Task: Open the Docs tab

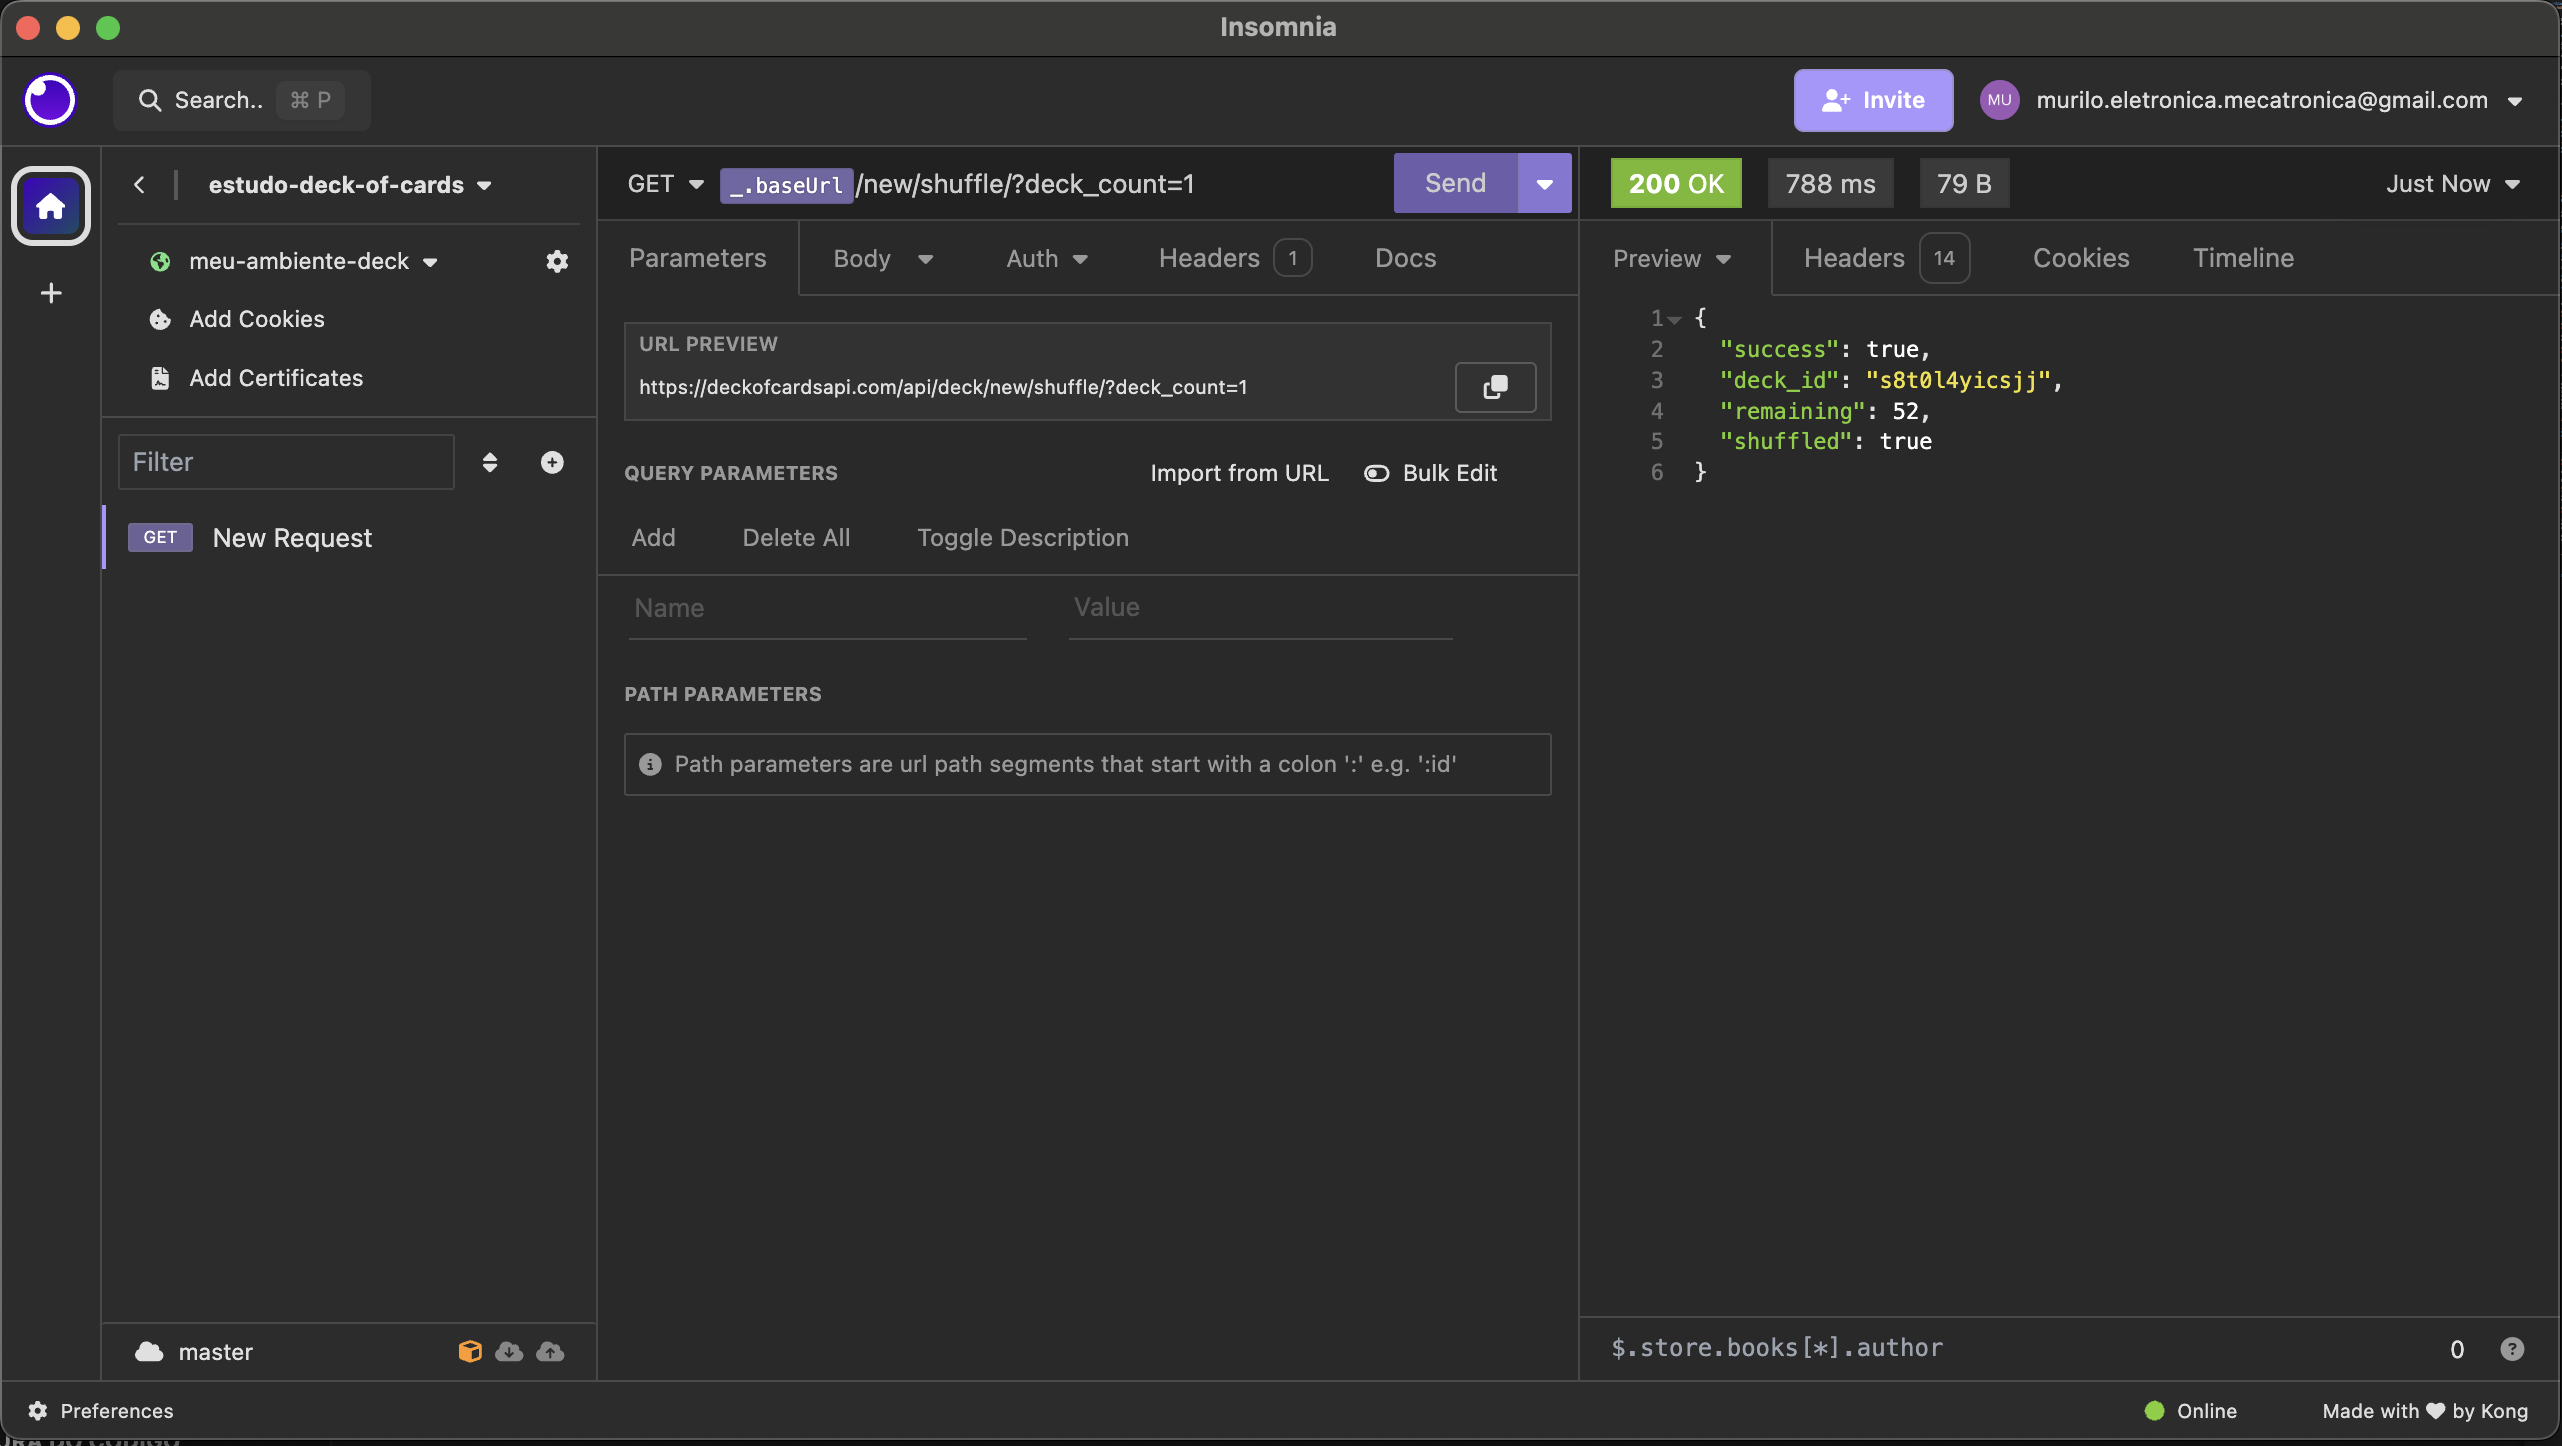Action: click(x=1405, y=258)
